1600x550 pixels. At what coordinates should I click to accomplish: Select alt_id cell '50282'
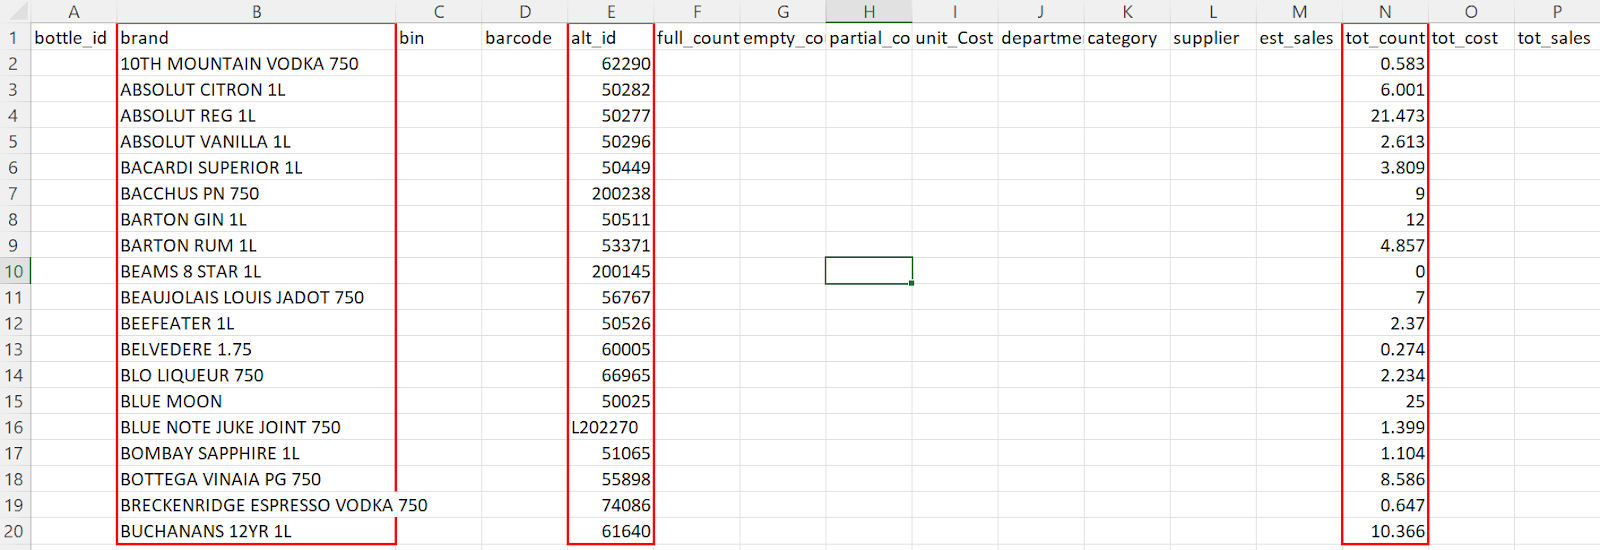point(611,89)
